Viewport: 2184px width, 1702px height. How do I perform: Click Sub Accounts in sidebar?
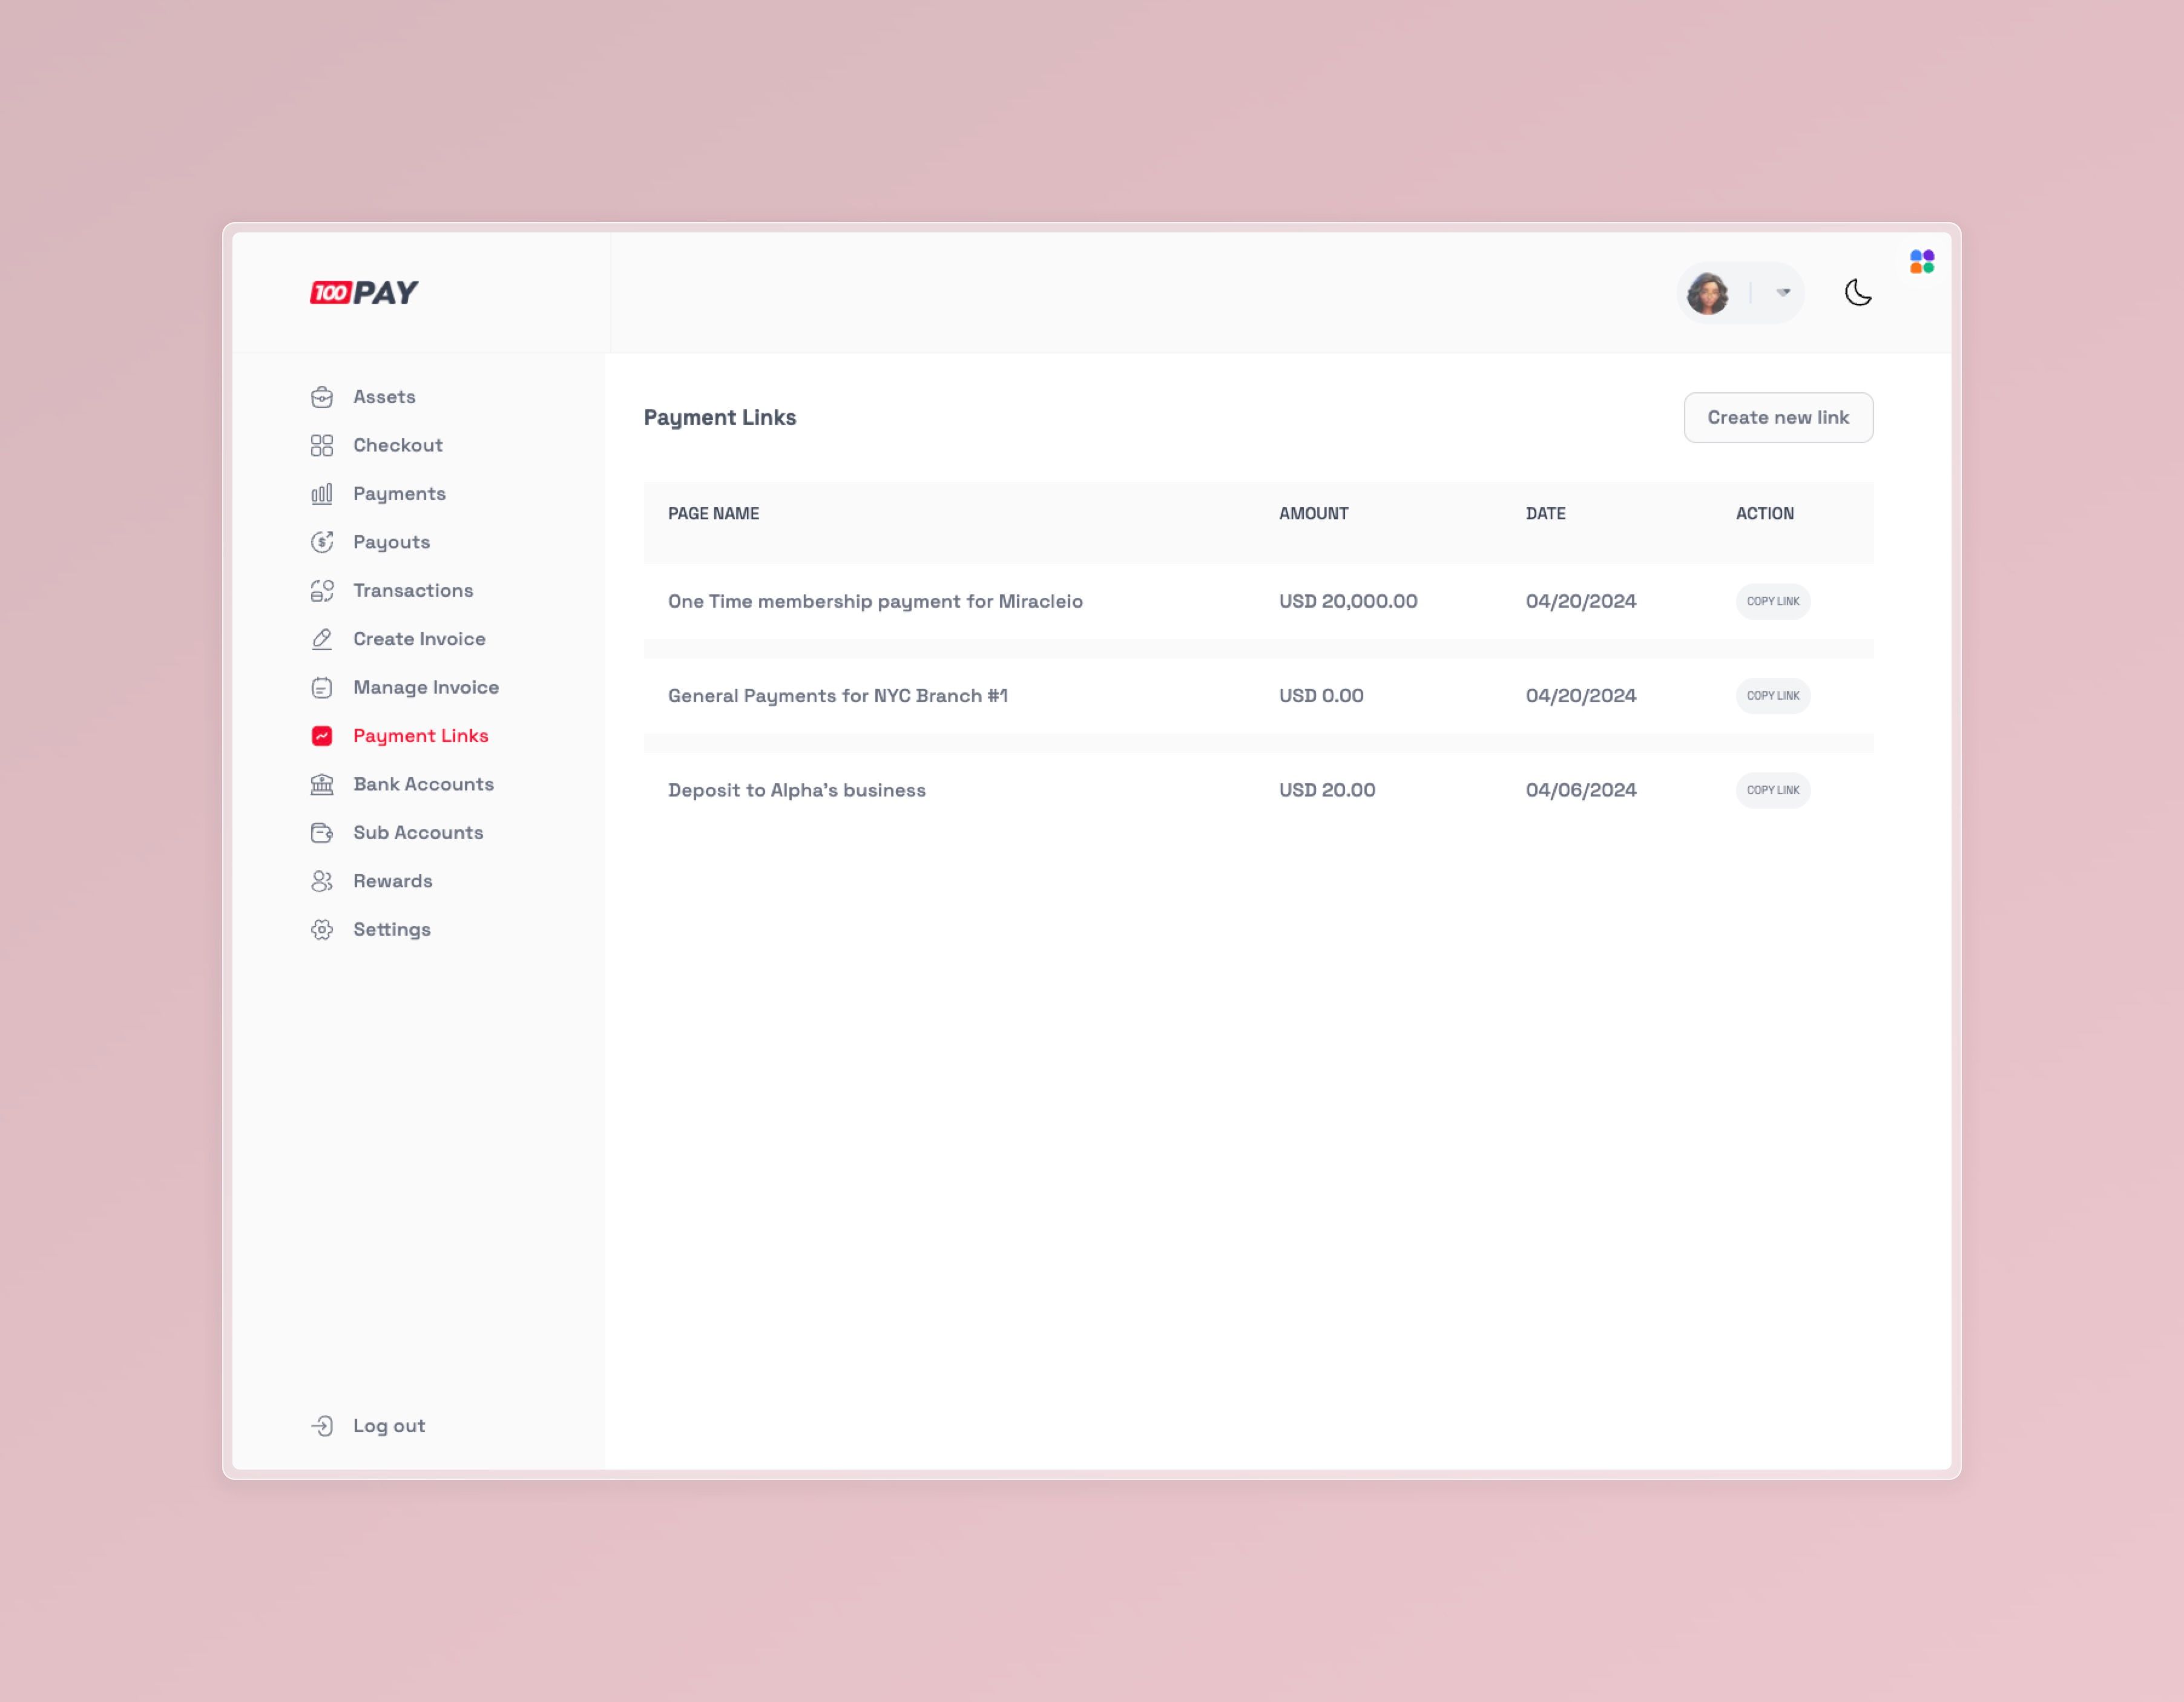point(416,832)
